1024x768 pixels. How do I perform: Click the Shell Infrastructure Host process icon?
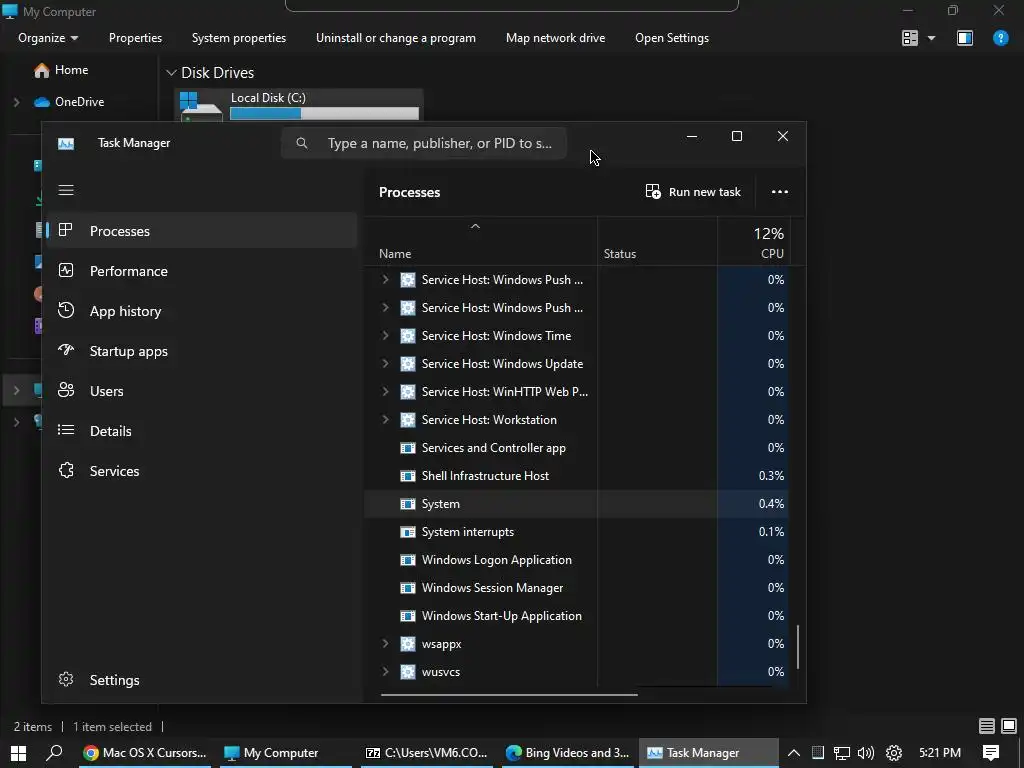(408, 475)
